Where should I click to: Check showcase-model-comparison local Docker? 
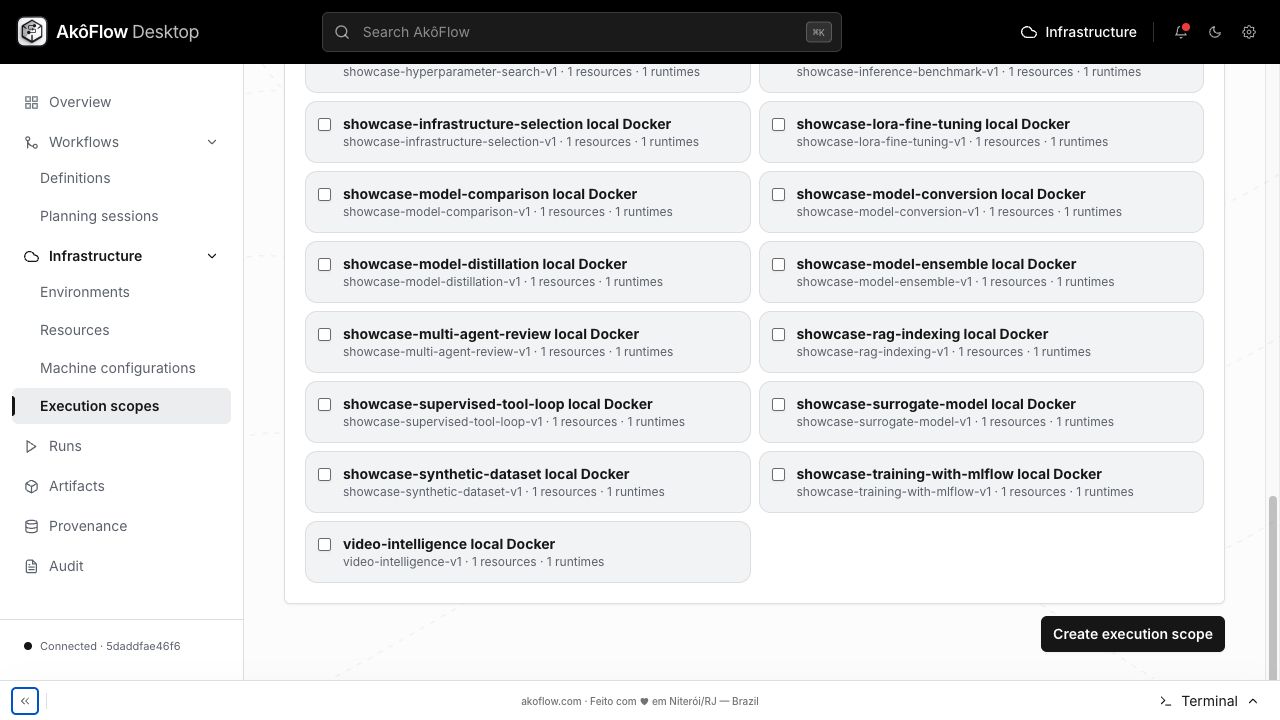324,194
